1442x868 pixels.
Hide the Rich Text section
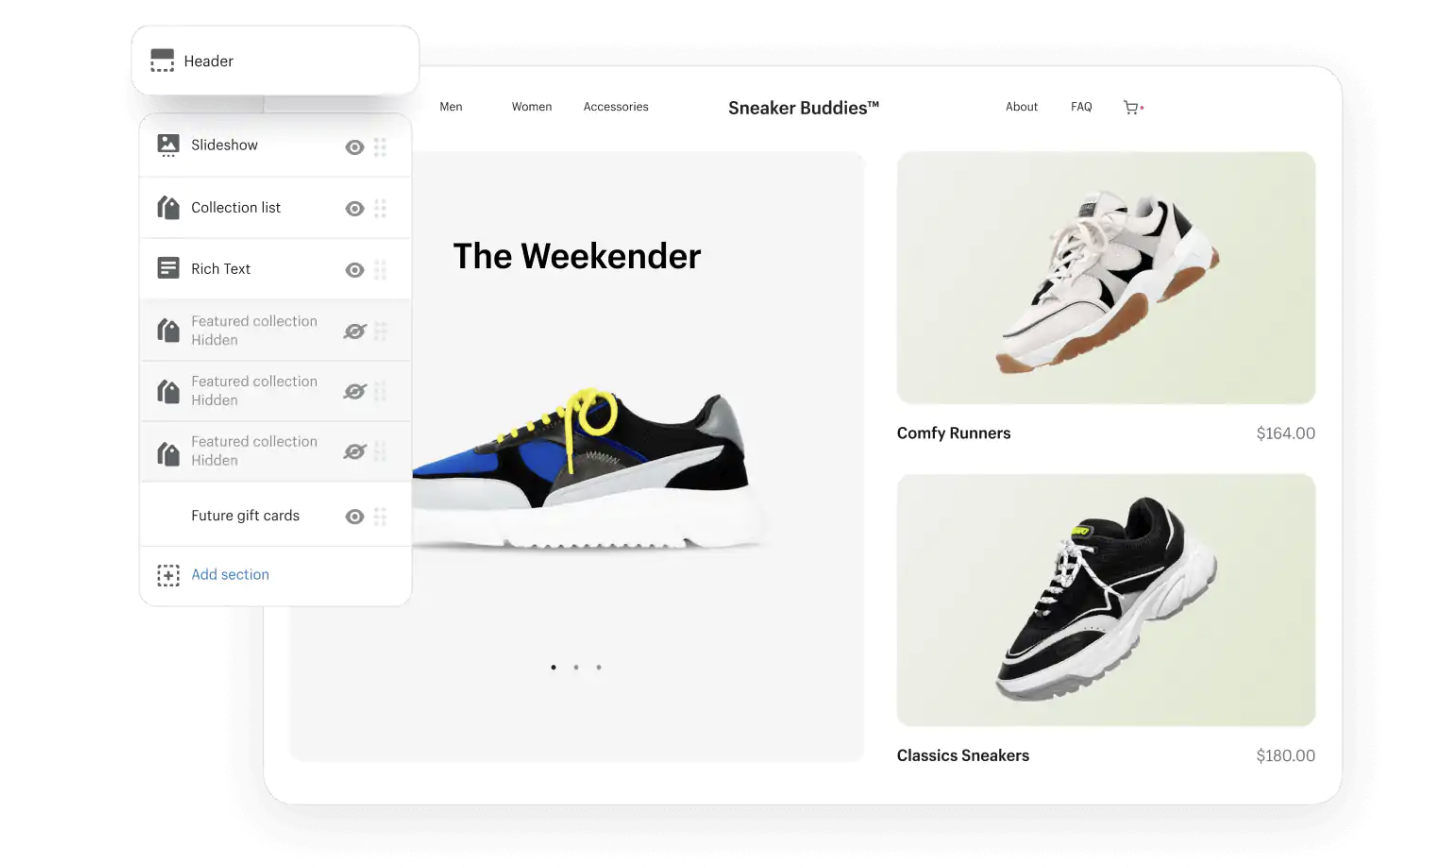pos(354,270)
